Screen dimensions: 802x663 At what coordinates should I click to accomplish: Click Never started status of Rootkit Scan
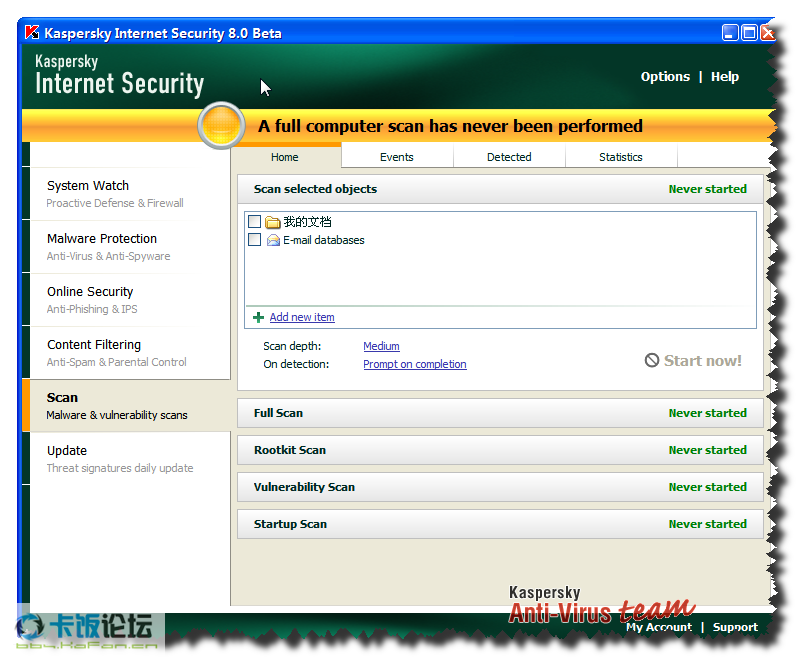(708, 450)
